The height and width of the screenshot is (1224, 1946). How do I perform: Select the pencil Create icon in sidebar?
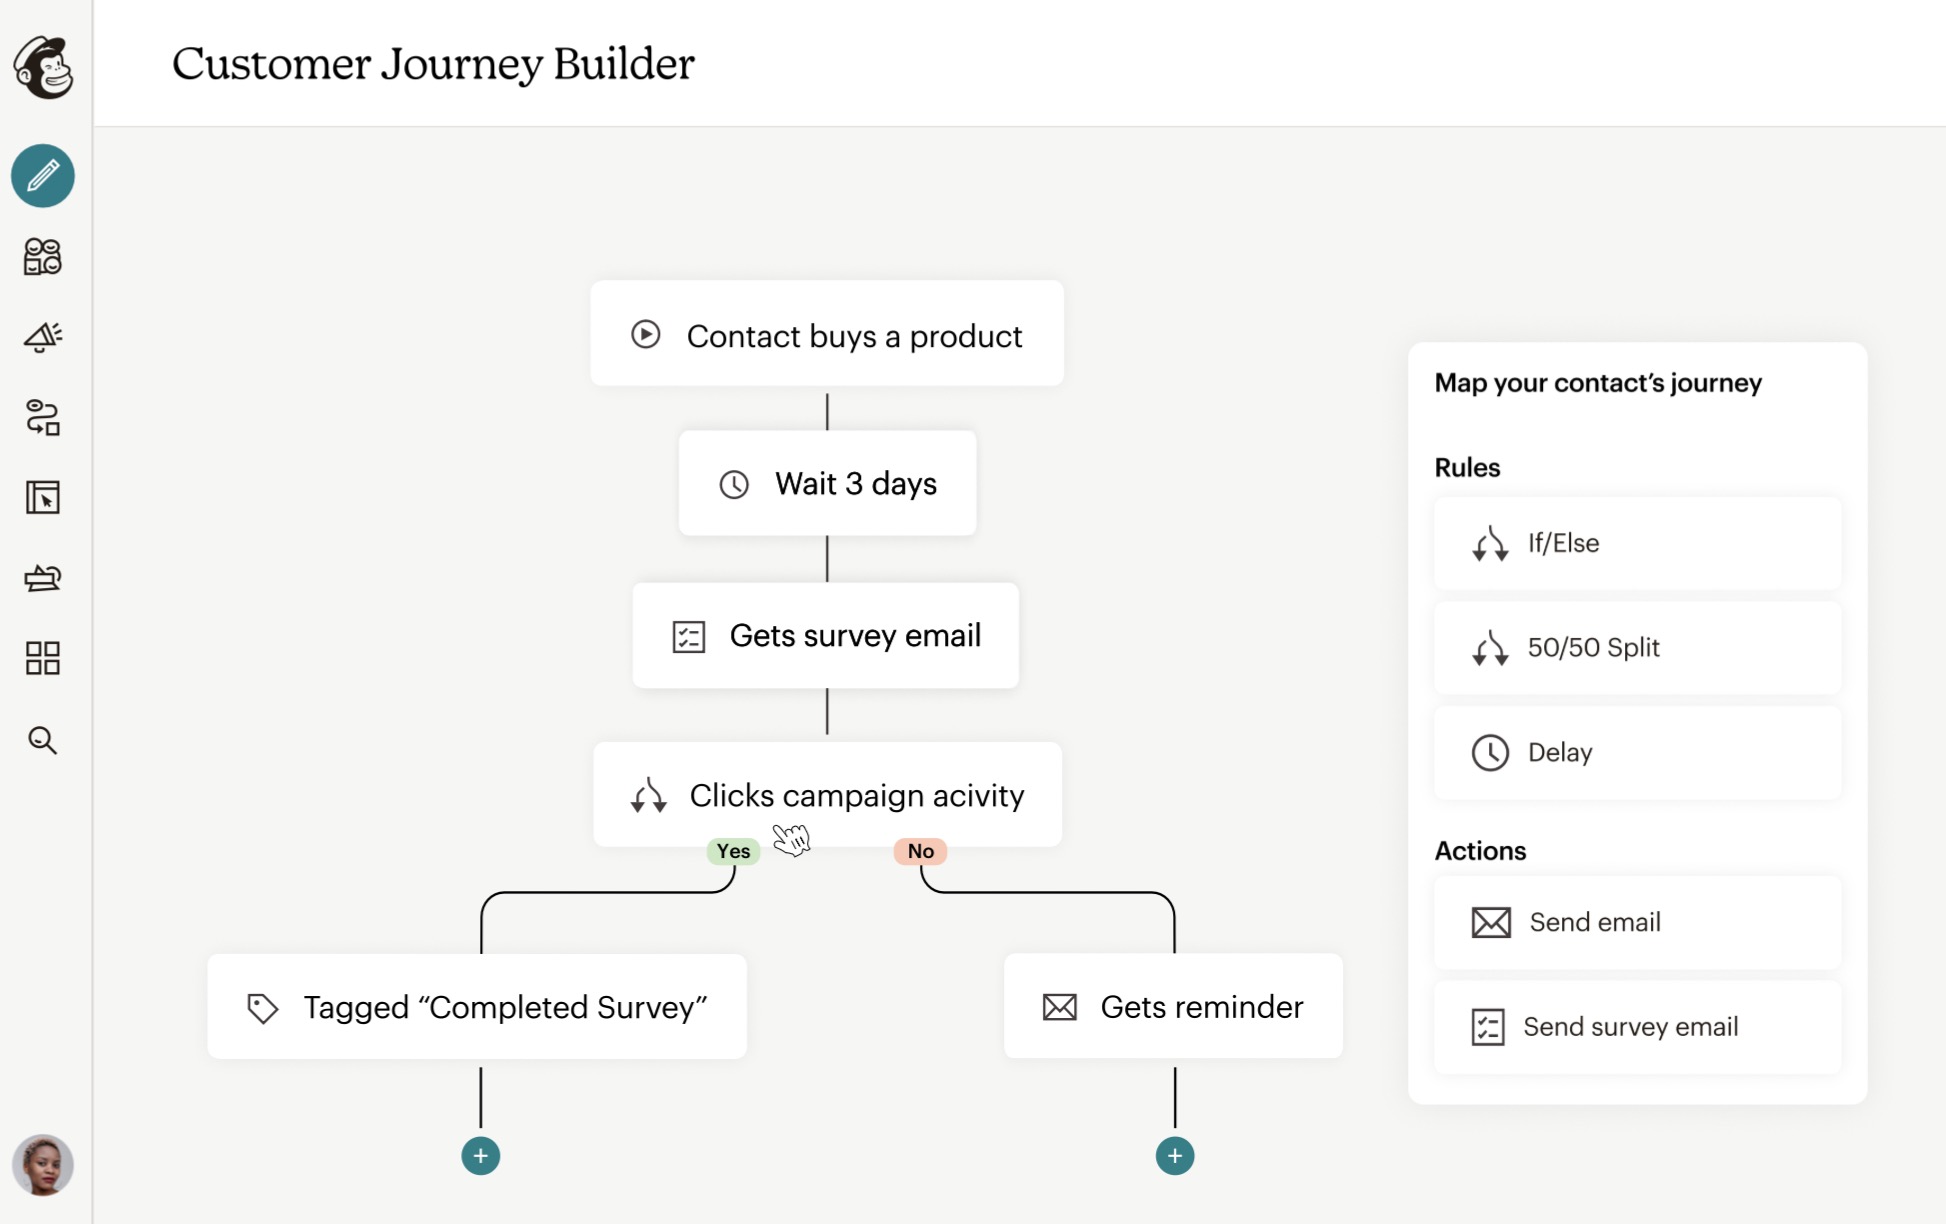(43, 176)
